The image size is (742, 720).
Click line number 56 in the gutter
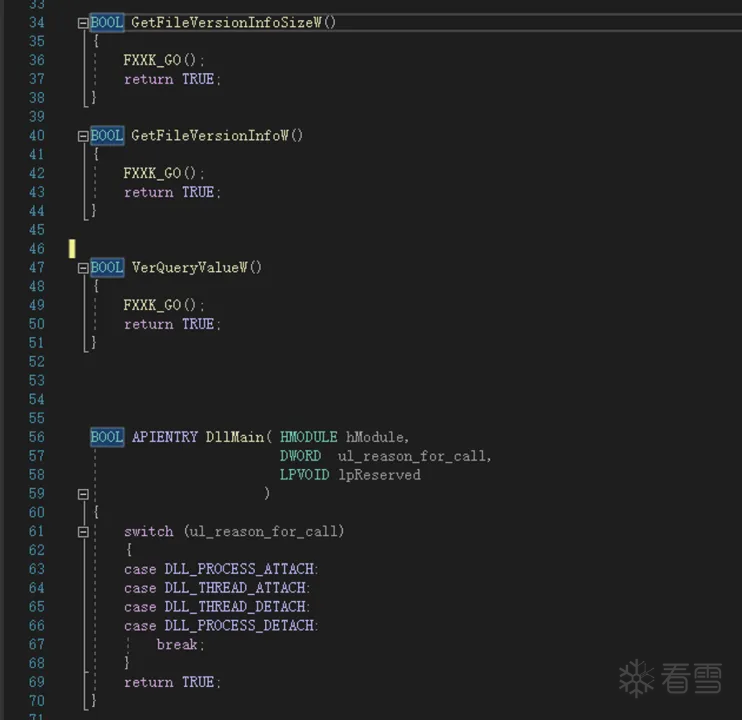pyautogui.click(x=36, y=437)
